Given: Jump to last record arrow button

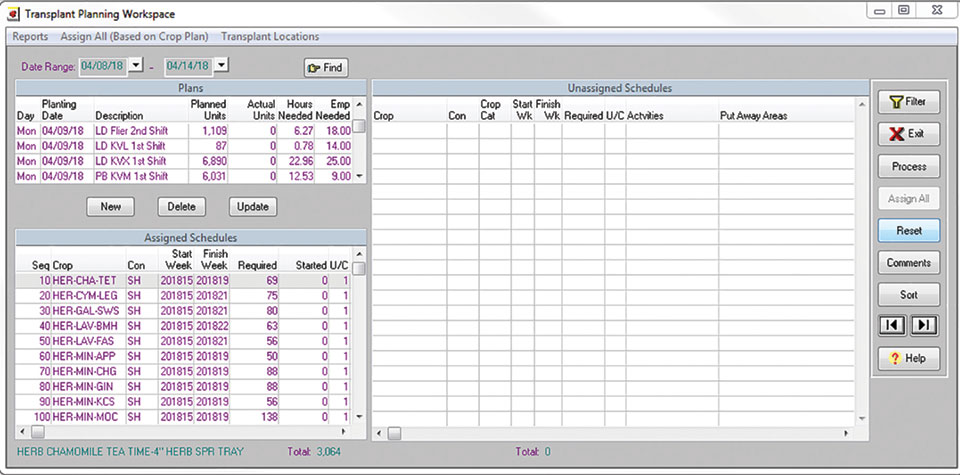Looking at the screenshot, I should pos(924,325).
